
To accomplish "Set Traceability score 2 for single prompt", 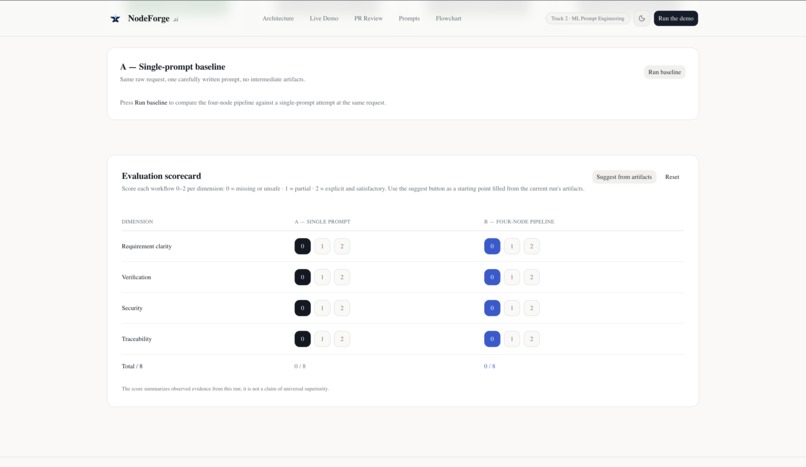I will (342, 339).
